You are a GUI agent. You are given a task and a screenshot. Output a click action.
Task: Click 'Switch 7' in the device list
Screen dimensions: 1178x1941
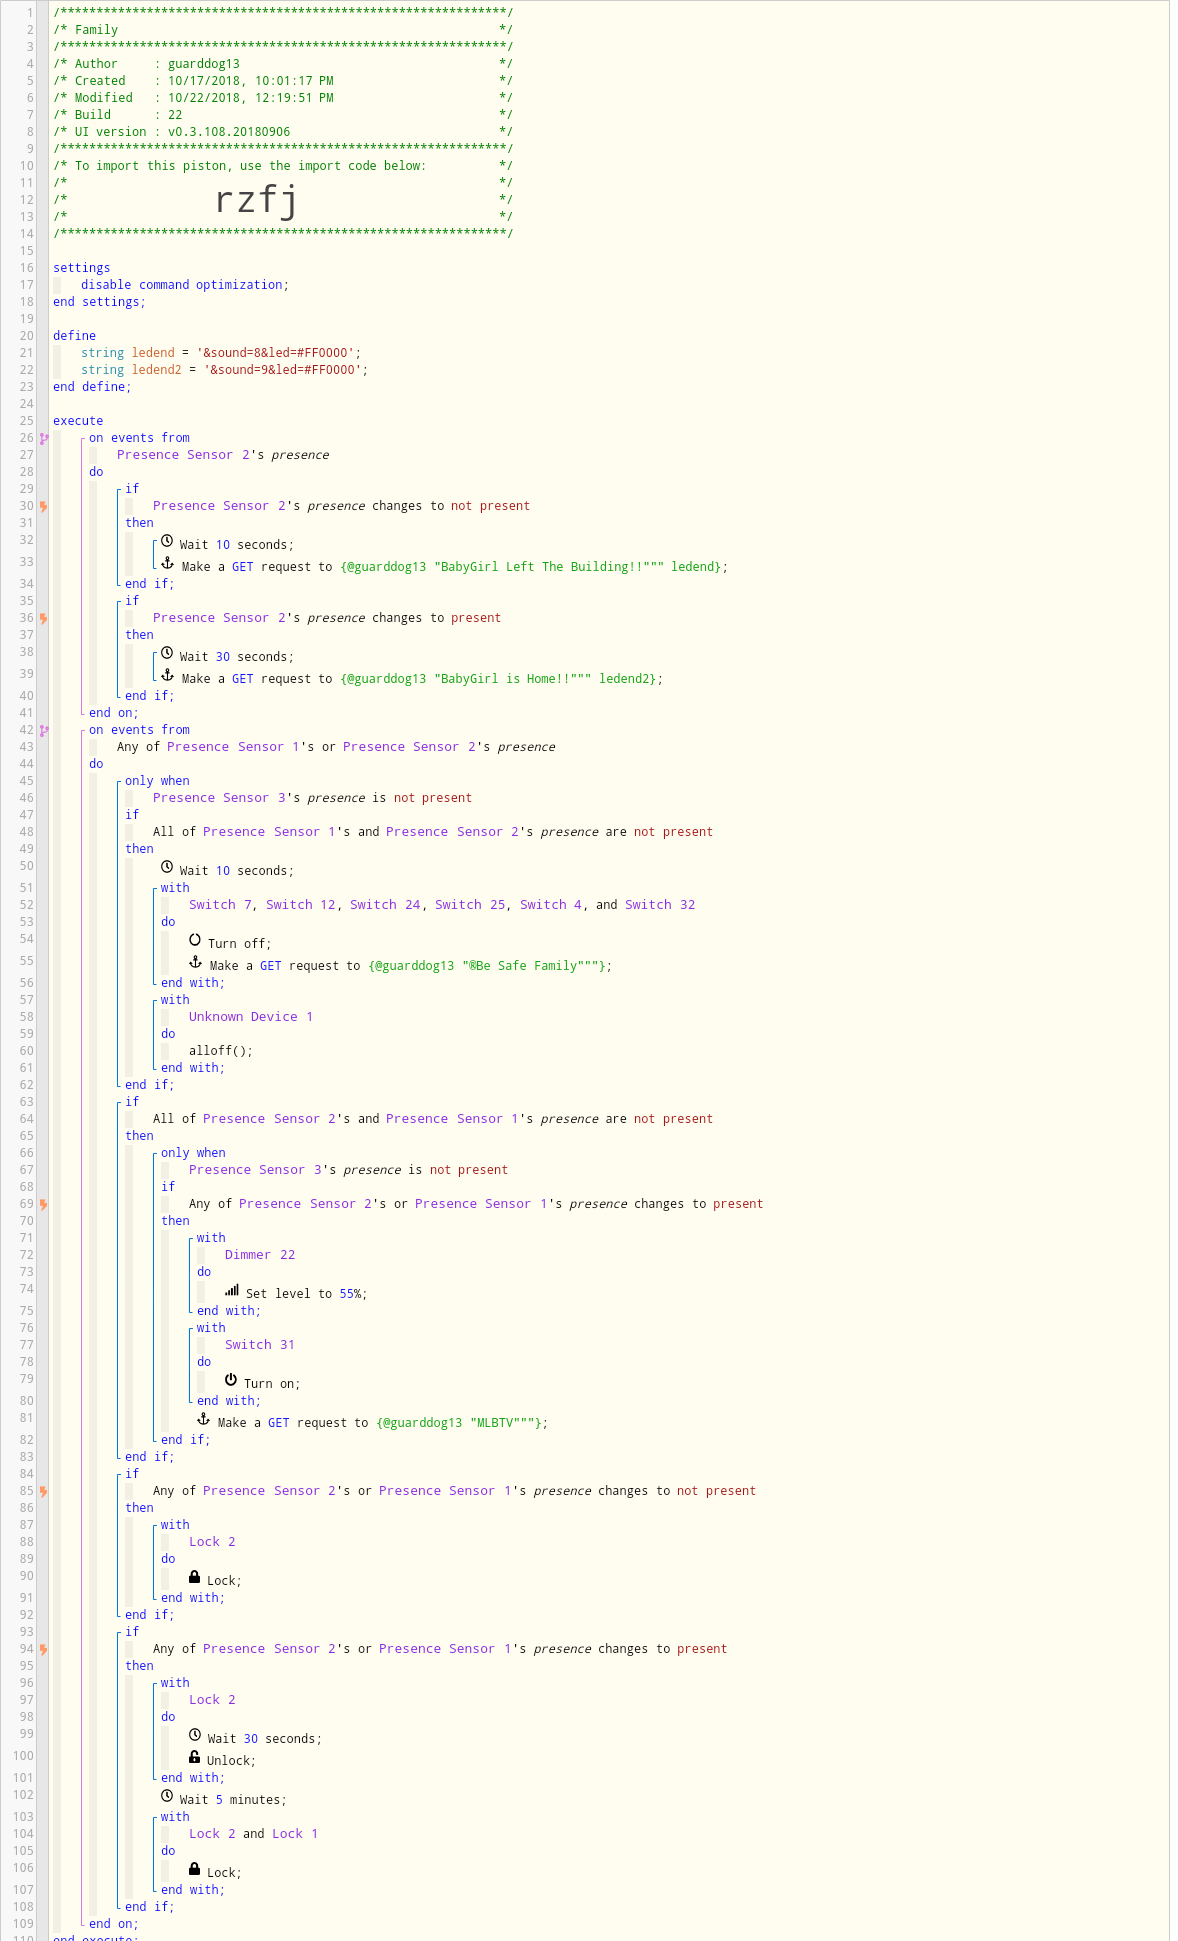[220, 905]
